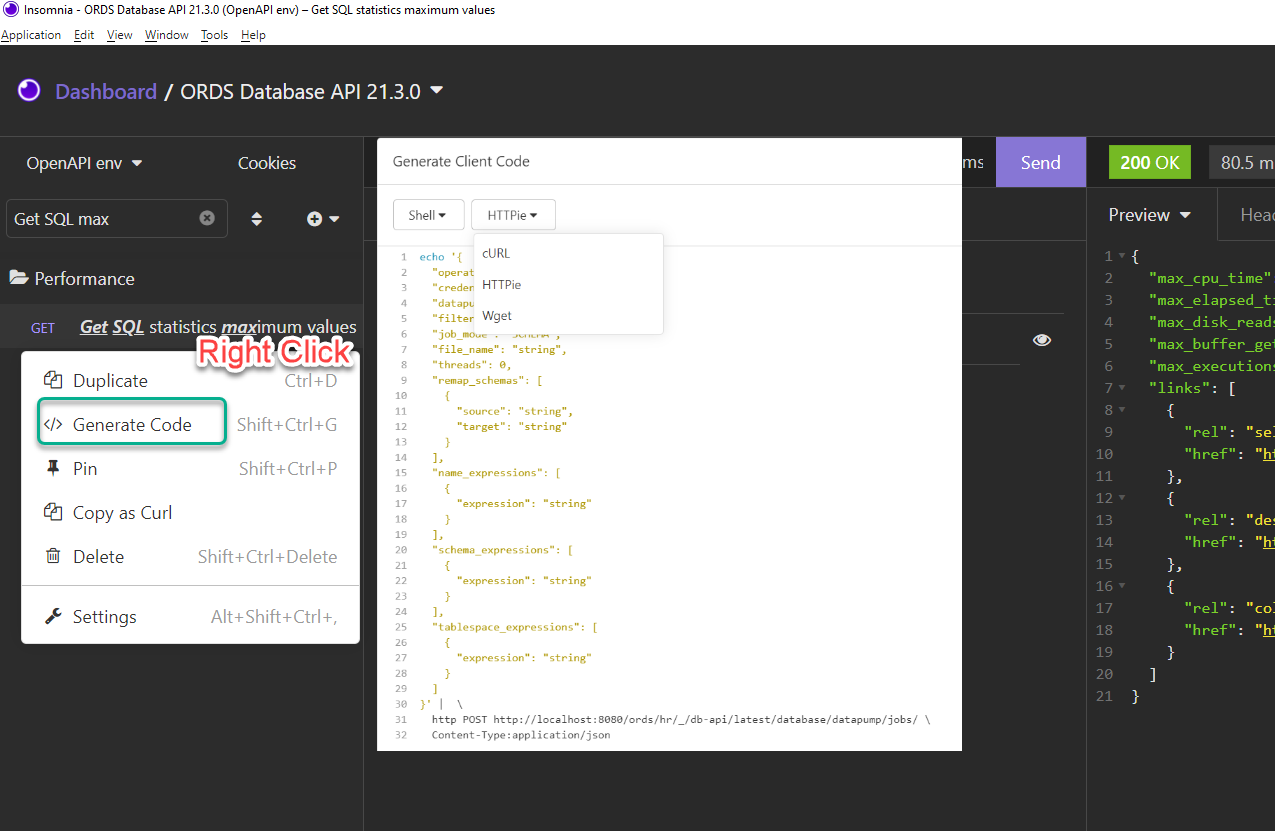Open the View menu
This screenshot has height=831, width=1275.
pos(120,34)
